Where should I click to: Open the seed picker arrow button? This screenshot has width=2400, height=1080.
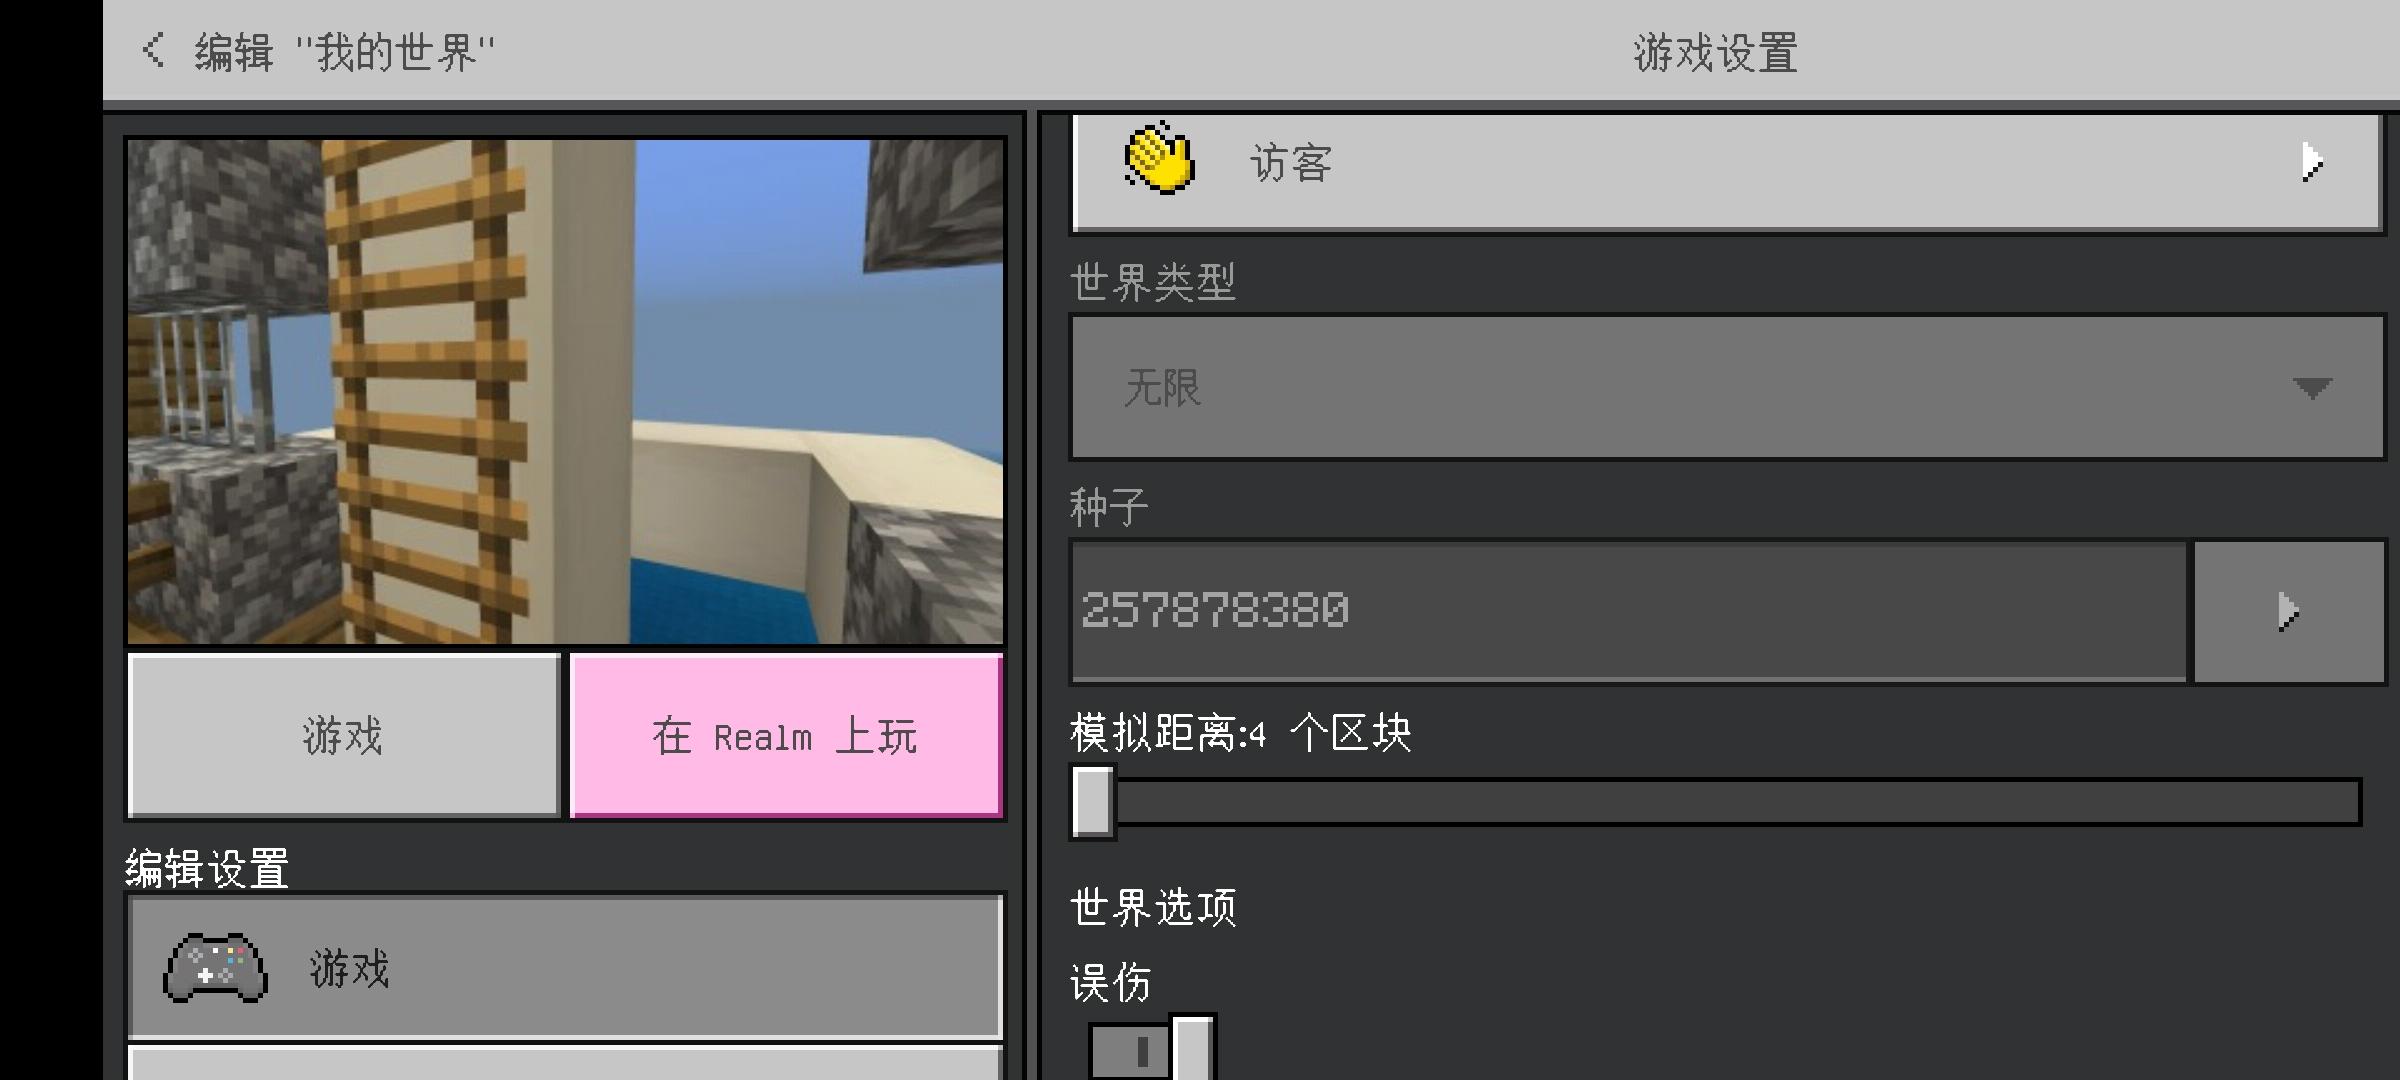[2289, 611]
